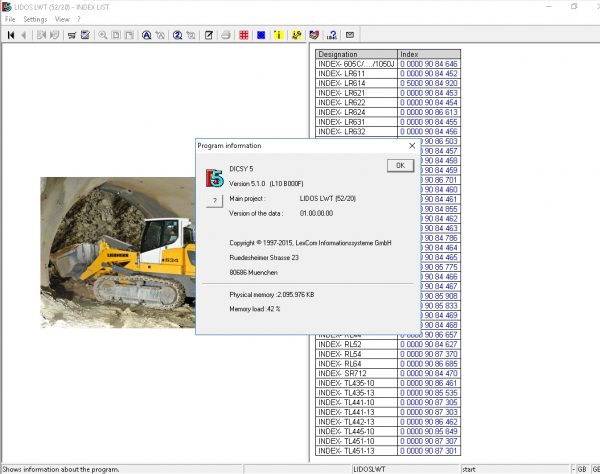
Task: Click the shopping cart icon in toolbar
Action: coord(72,35)
